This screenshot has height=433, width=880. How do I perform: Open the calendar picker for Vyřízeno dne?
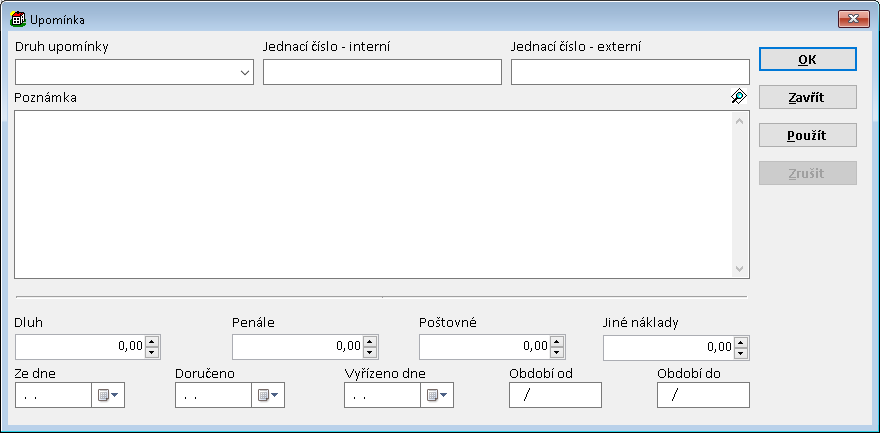click(x=435, y=396)
